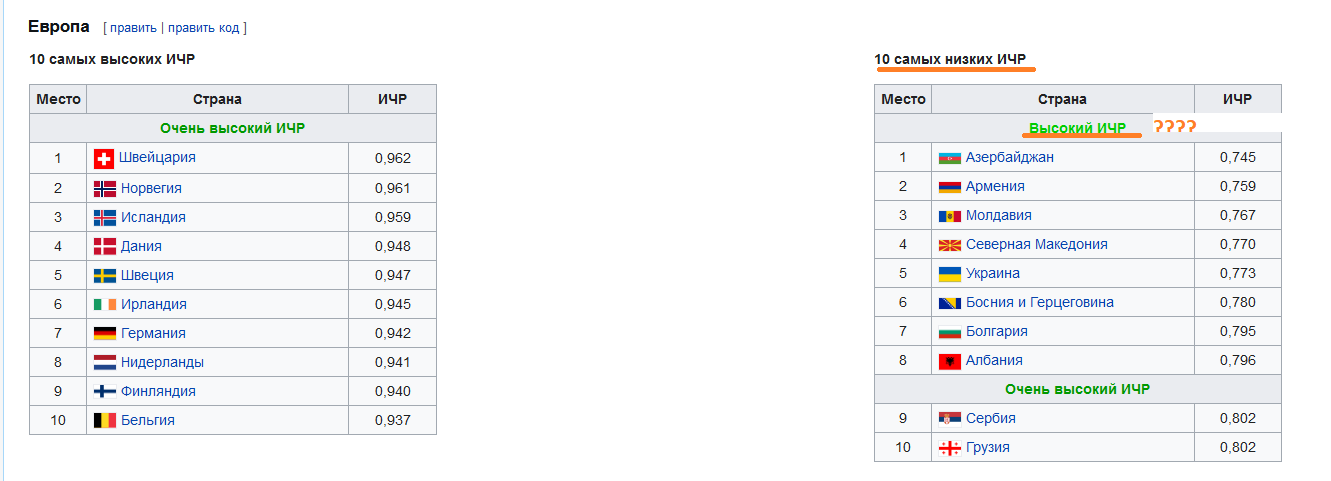The height and width of the screenshot is (481, 1331).
Task: Follow the Босния и Герцеговина link
Action: click(x=1040, y=302)
